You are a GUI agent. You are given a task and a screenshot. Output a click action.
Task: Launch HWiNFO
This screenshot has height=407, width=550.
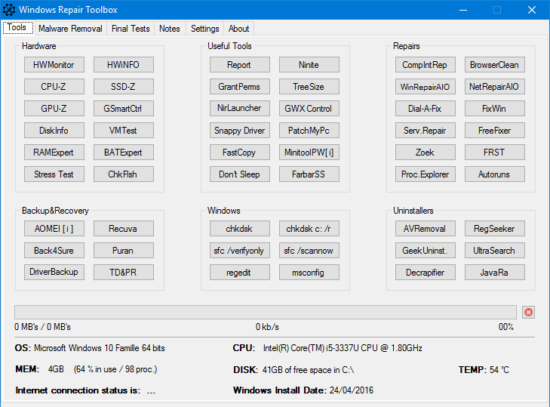(x=123, y=65)
